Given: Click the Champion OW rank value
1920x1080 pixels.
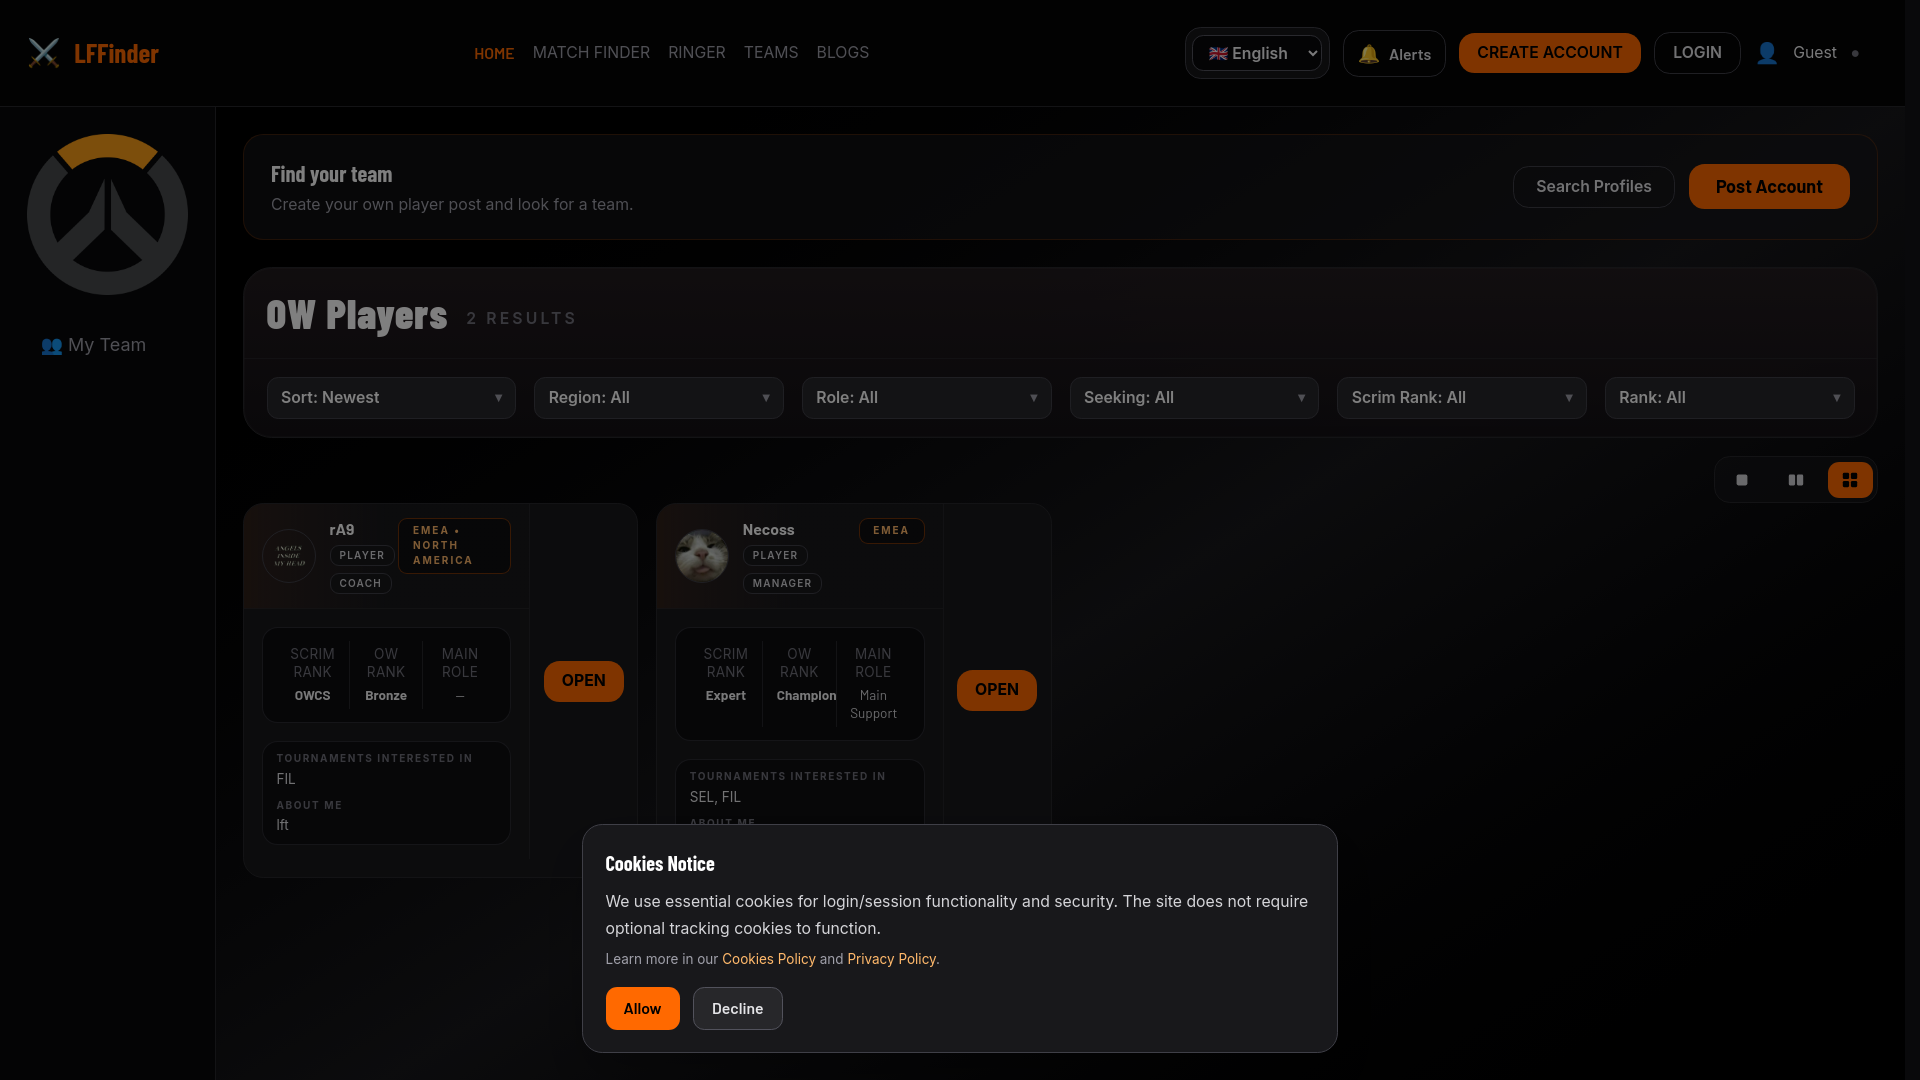Looking at the screenshot, I should [x=806, y=696].
